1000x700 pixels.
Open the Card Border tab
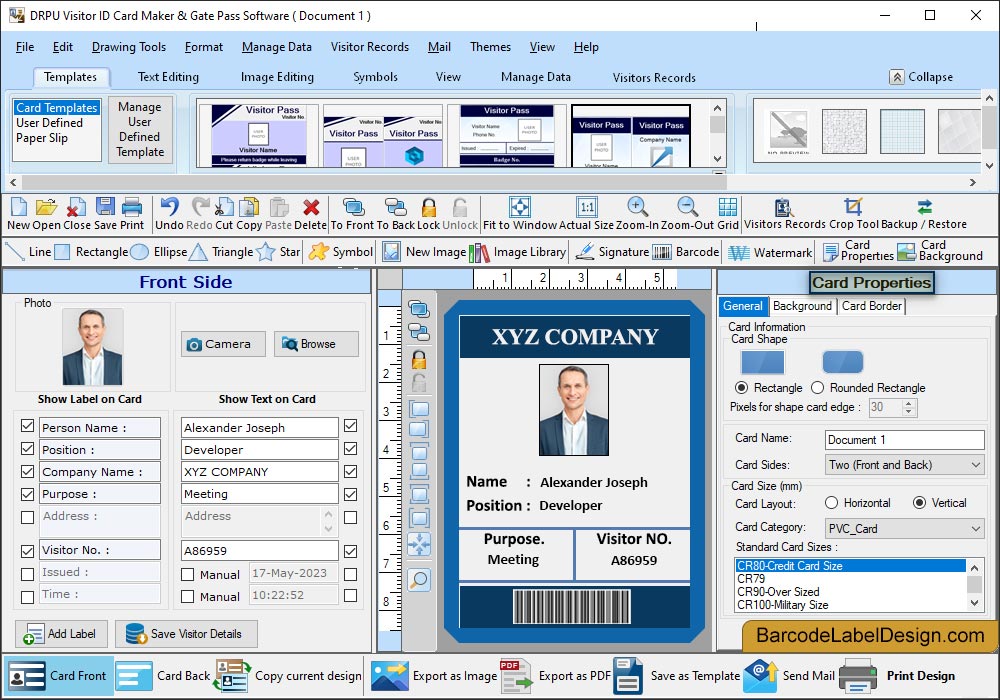coord(872,306)
